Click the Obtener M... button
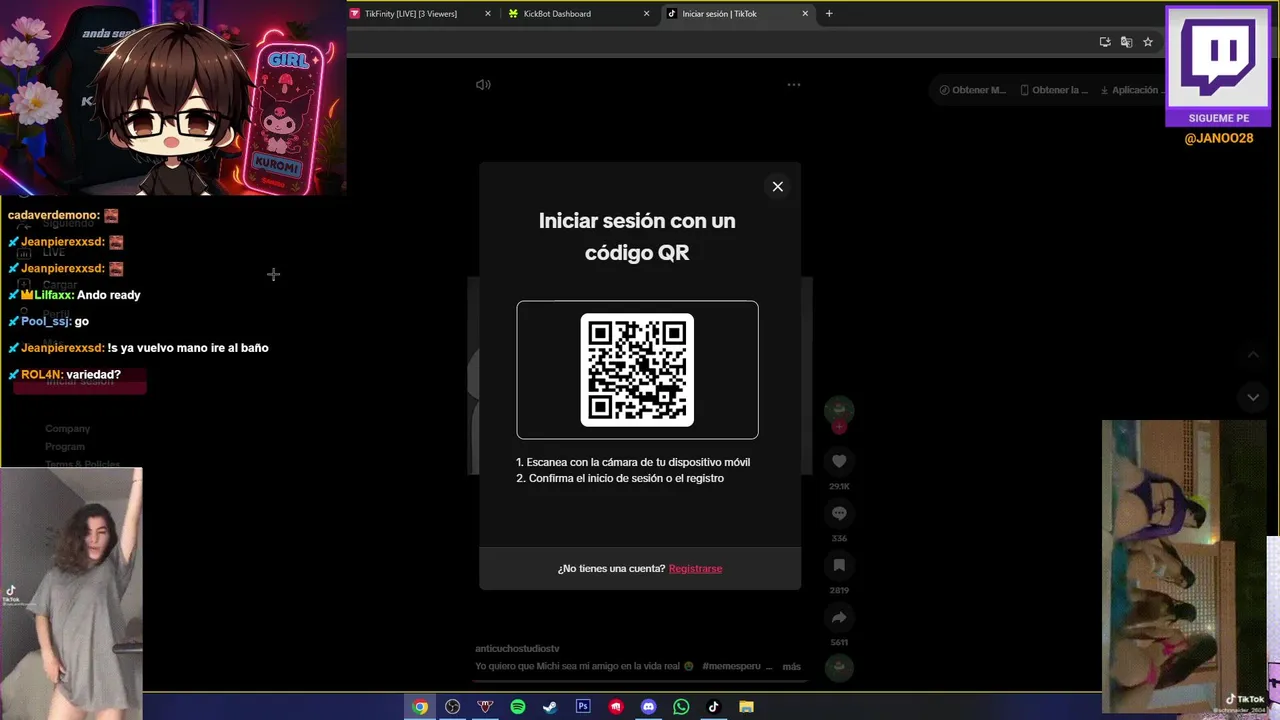This screenshot has width=1280, height=720. coord(973,90)
